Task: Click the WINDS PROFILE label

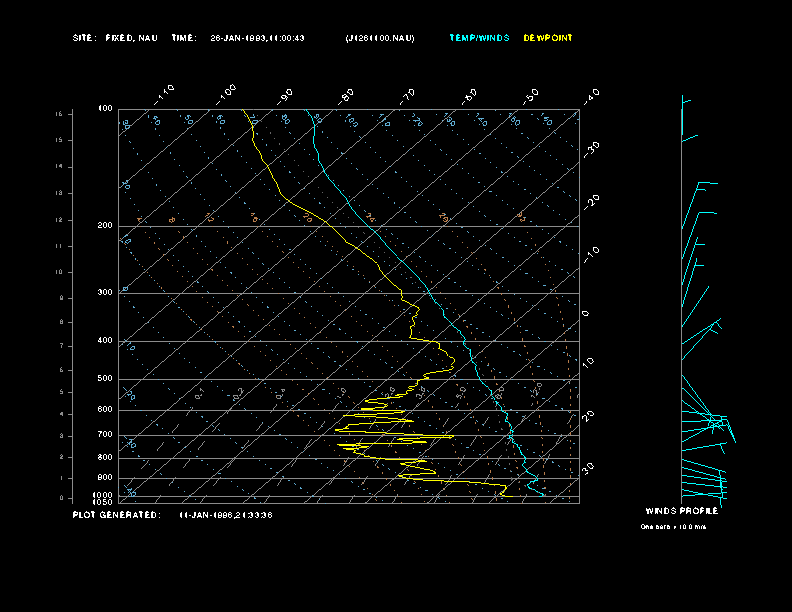Action: [x=681, y=510]
